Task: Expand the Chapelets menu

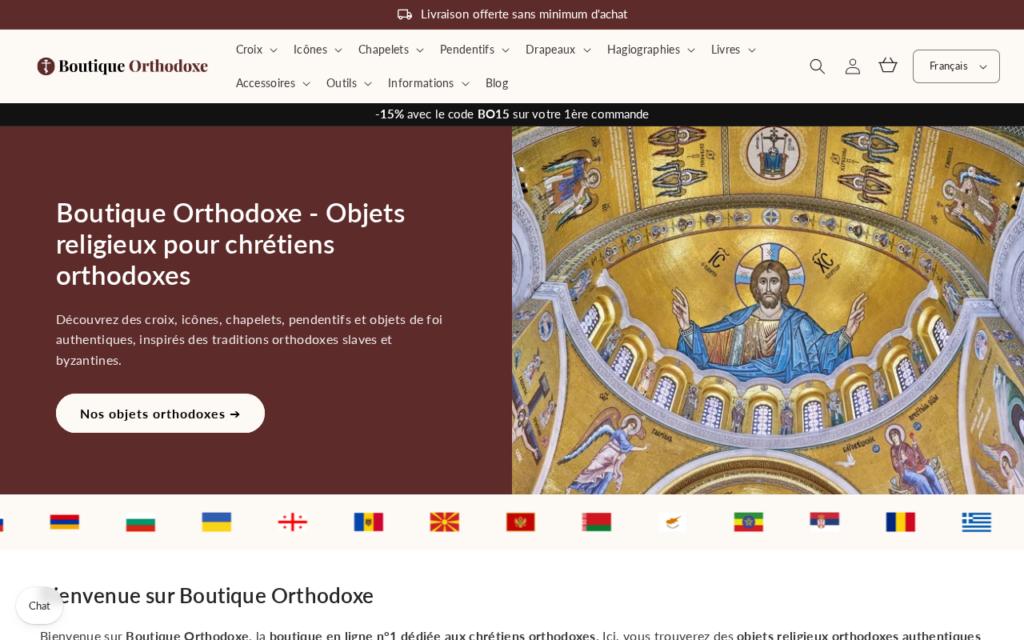Action: pyautogui.click(x=391, y=50)
